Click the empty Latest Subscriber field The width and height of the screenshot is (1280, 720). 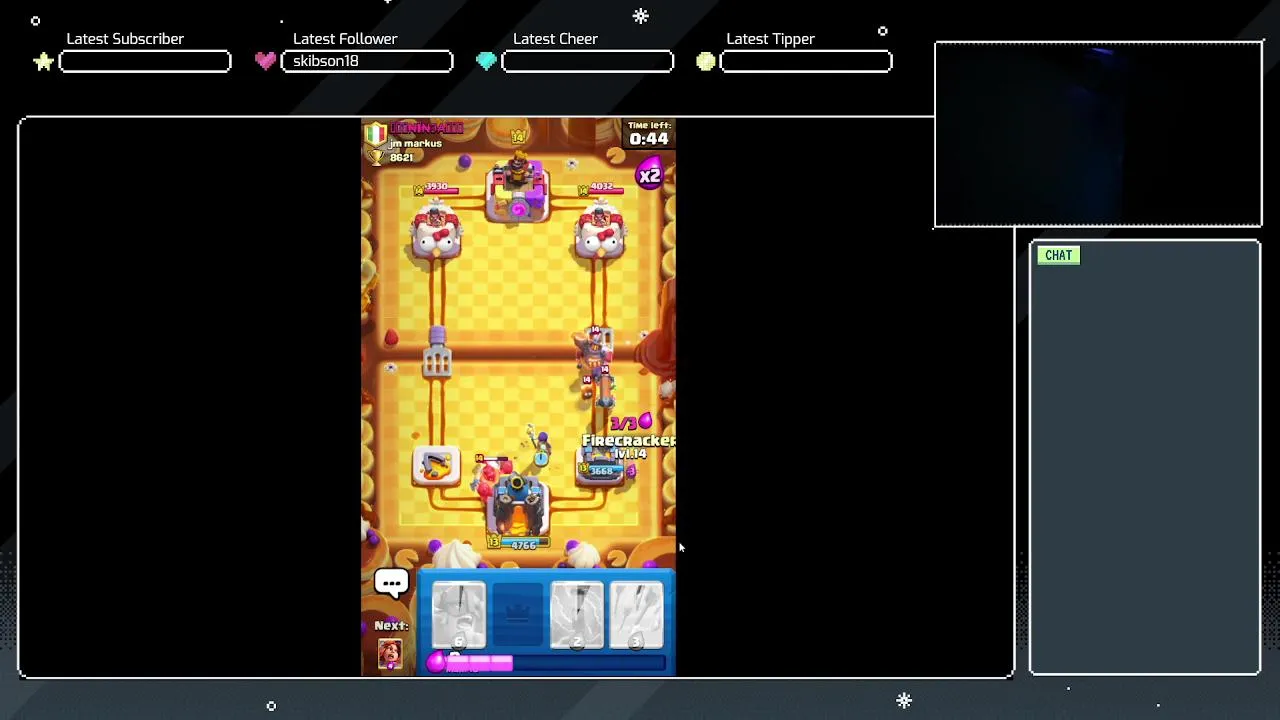click(145, 61)
